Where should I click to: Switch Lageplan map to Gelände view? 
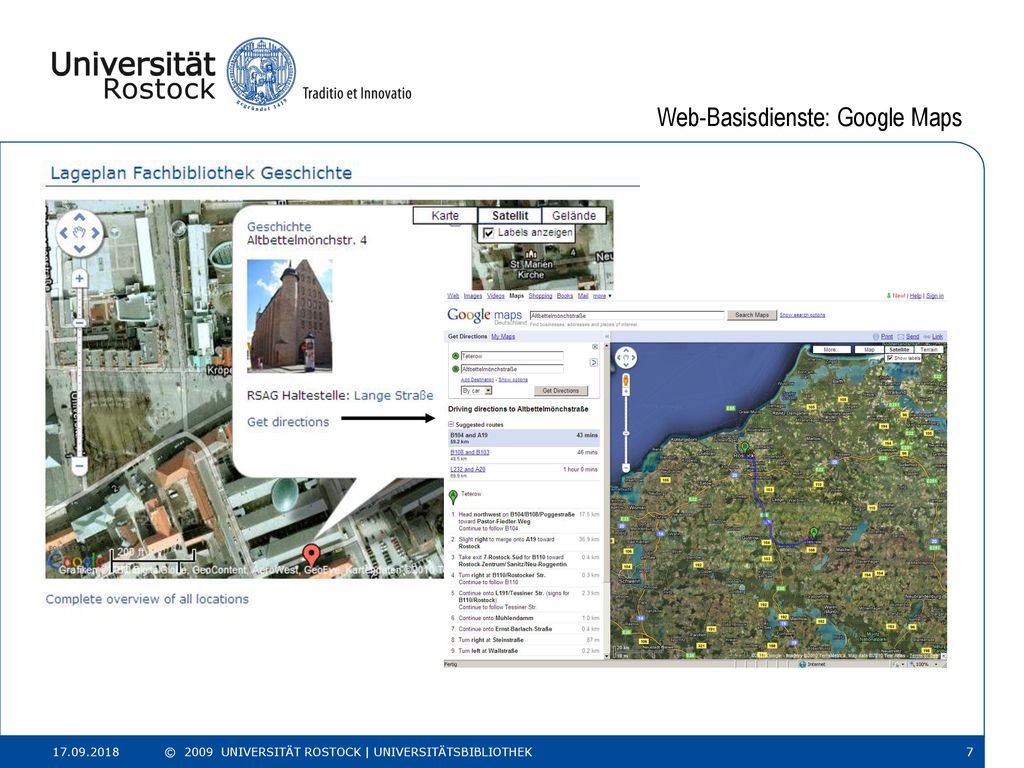coord(574,216)
